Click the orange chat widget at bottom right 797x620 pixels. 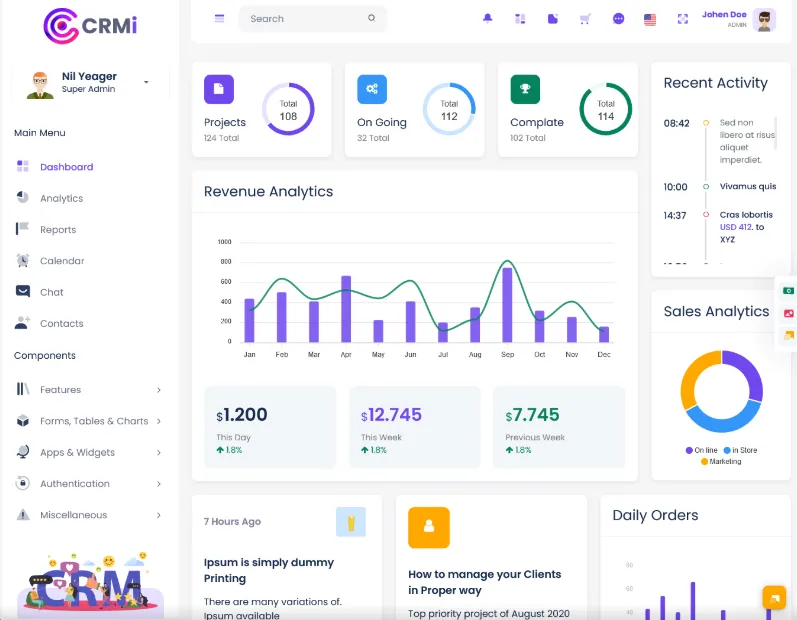pyautogui.click(x=774, y=597)
